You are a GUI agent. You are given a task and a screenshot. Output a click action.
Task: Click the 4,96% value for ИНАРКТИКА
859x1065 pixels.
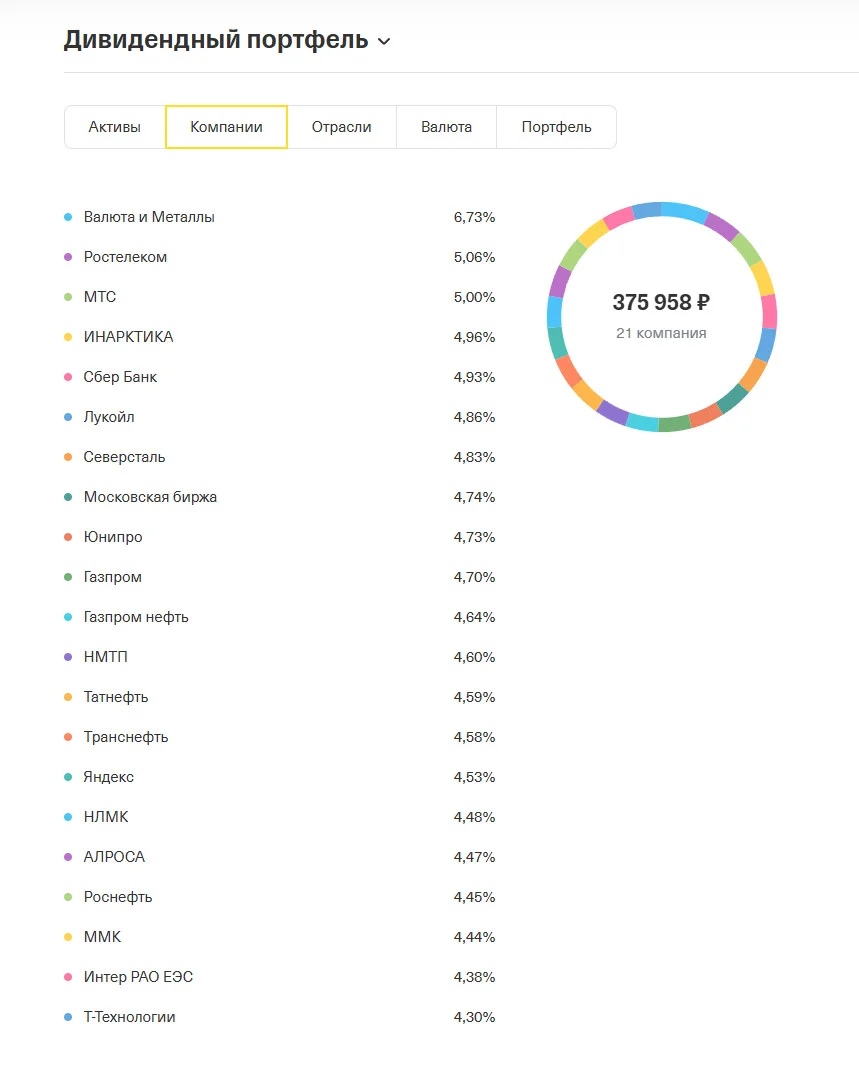475,337
